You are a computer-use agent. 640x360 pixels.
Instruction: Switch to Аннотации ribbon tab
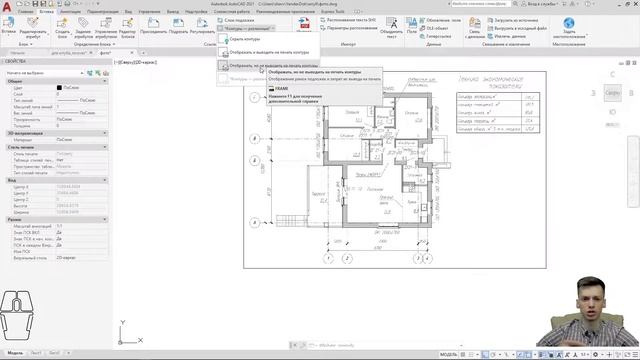click(x=70, y=12)
